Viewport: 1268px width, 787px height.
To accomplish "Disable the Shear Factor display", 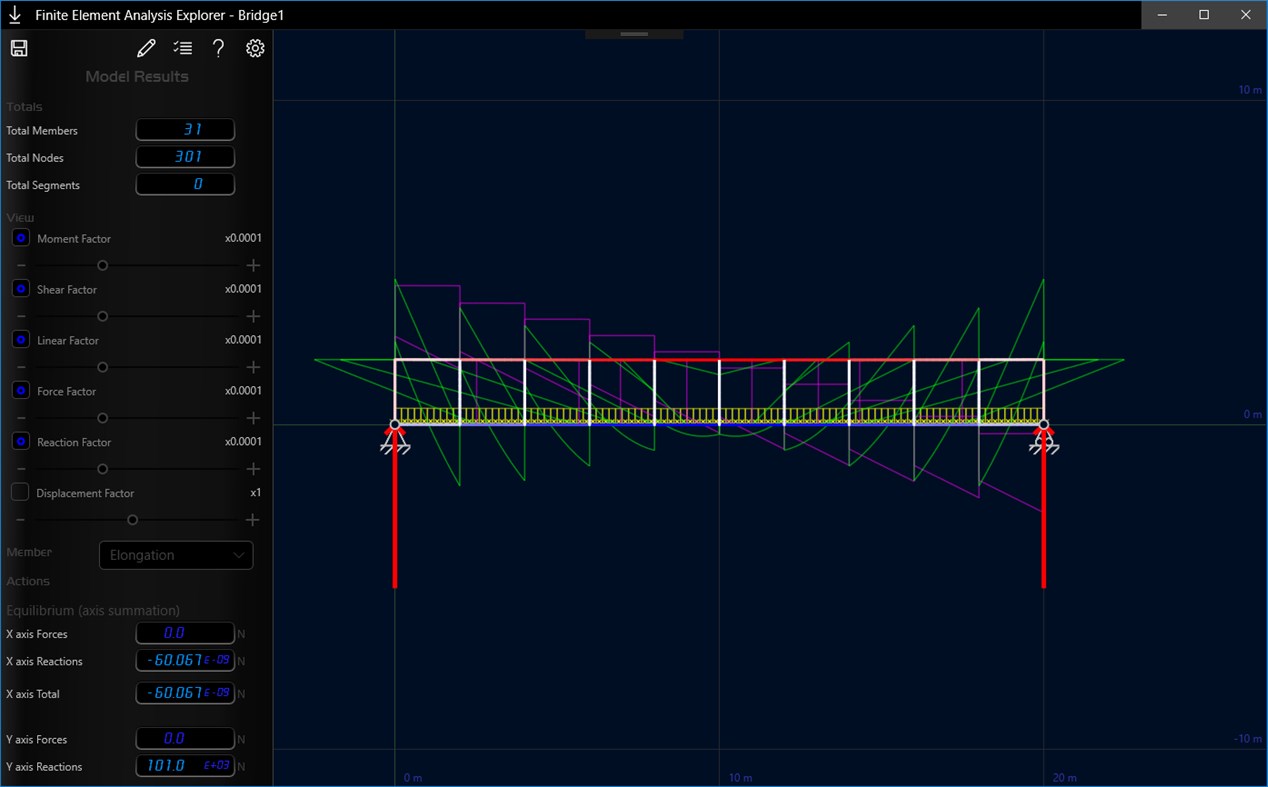I will (x=20, y=288).
